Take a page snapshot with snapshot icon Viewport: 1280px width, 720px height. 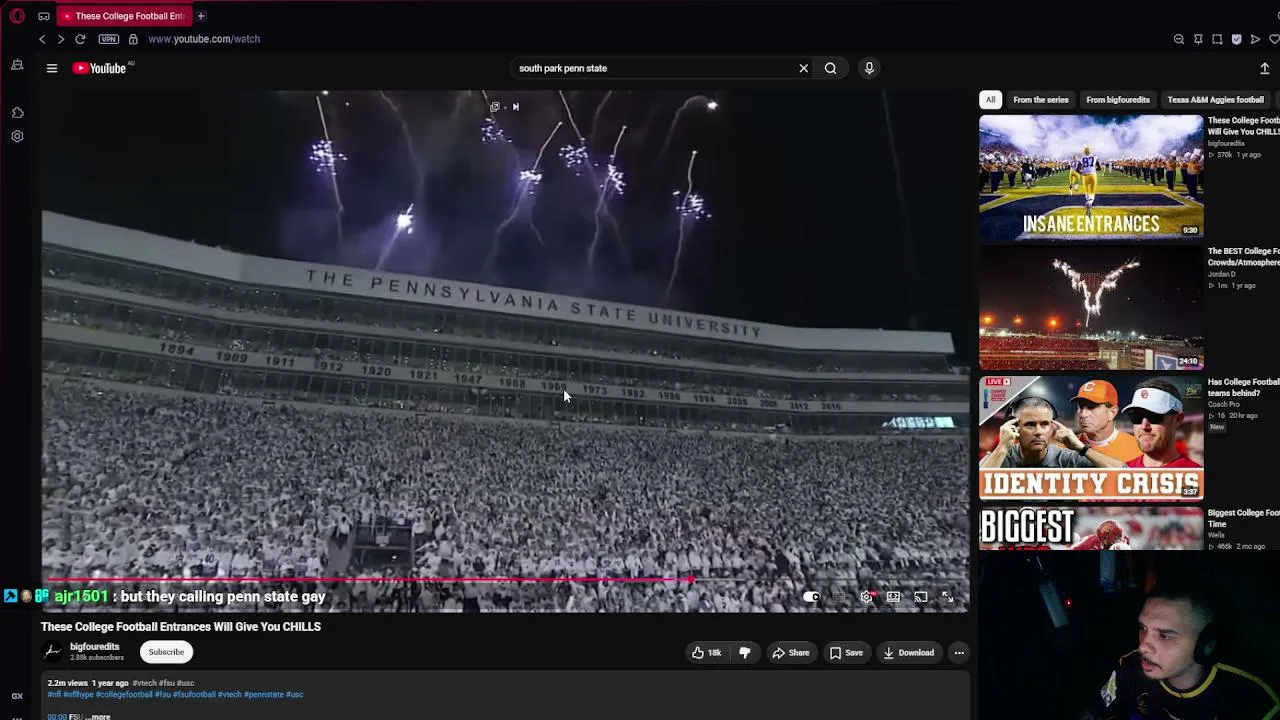[x=1217, y=39]
